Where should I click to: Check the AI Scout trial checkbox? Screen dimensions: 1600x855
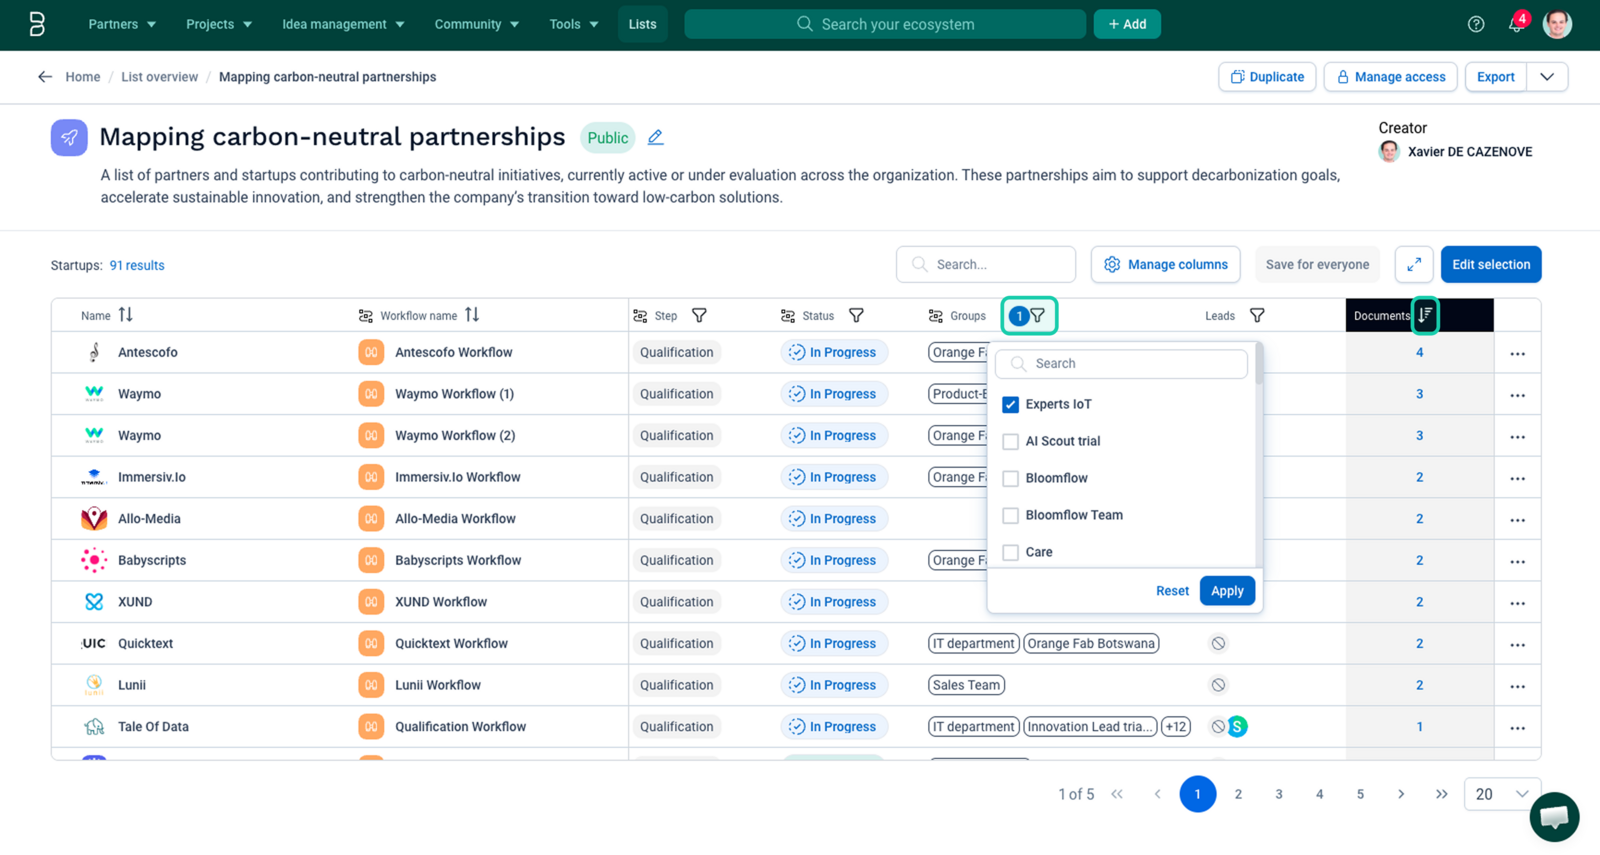1011,442
